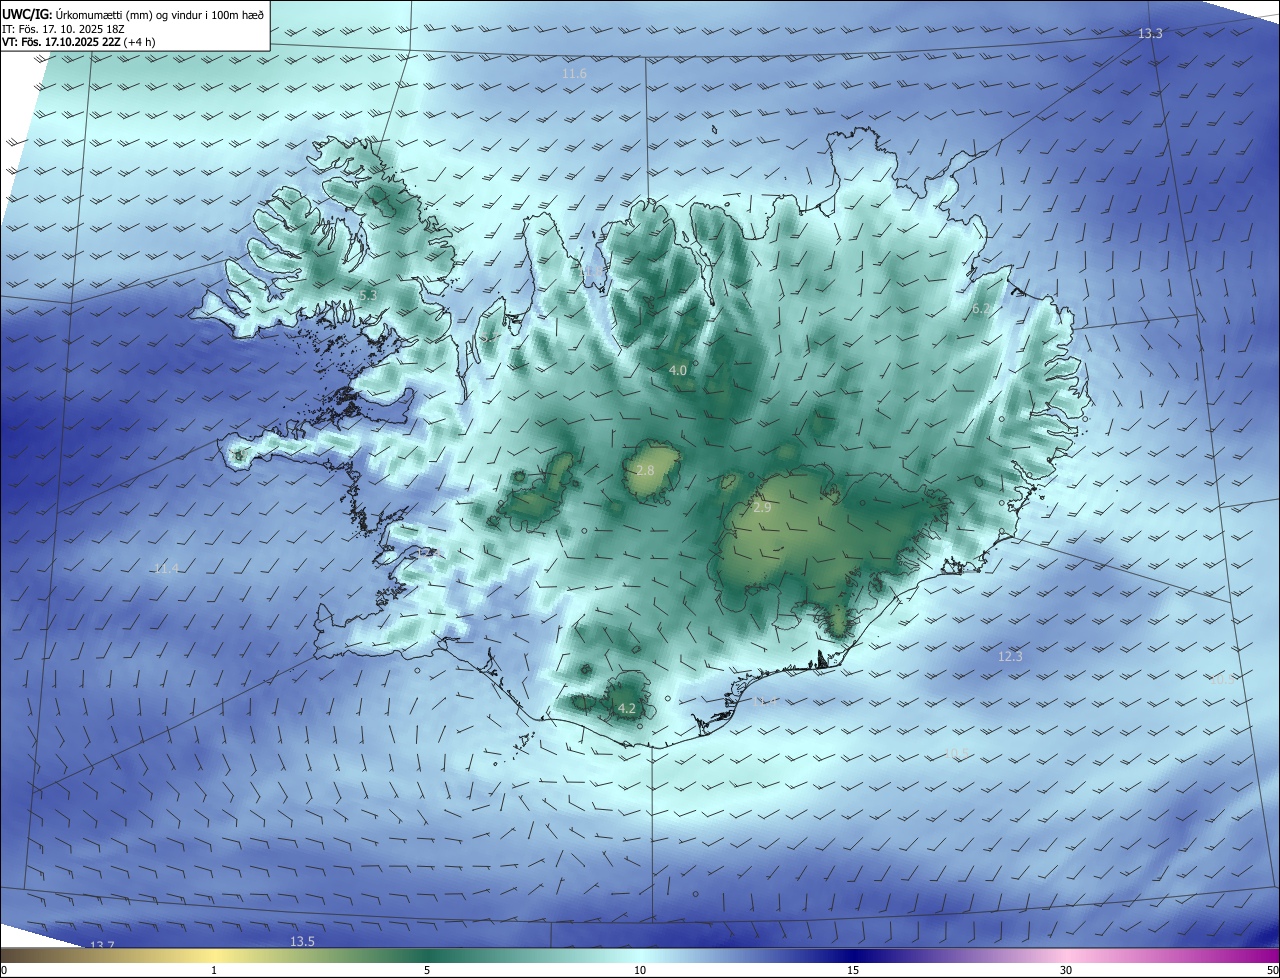Click the 4.2 value label
The width and height of the screenshot is (1280, 978).
627,708
